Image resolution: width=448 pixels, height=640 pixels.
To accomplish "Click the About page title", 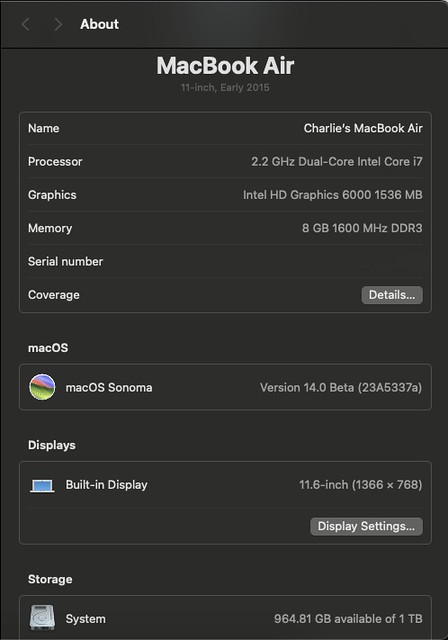I will pyautogui.click(x=100, y=24).
